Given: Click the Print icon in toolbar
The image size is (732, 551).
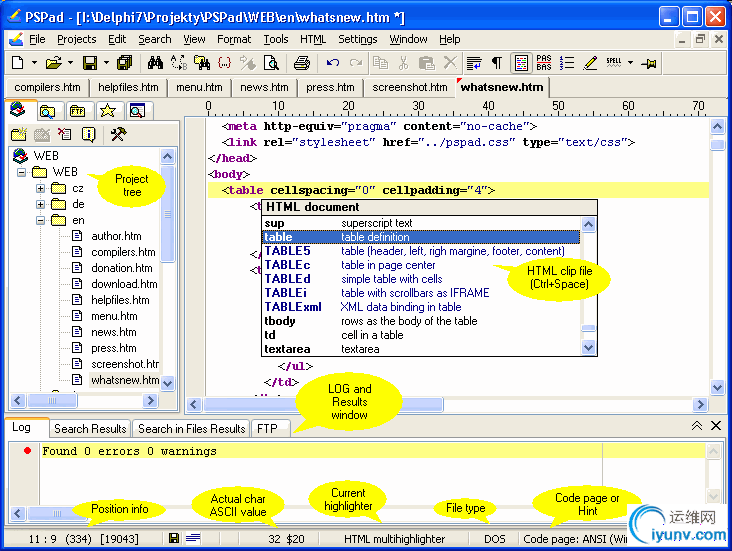Looking at the screenshot, I should pos(301,63).
